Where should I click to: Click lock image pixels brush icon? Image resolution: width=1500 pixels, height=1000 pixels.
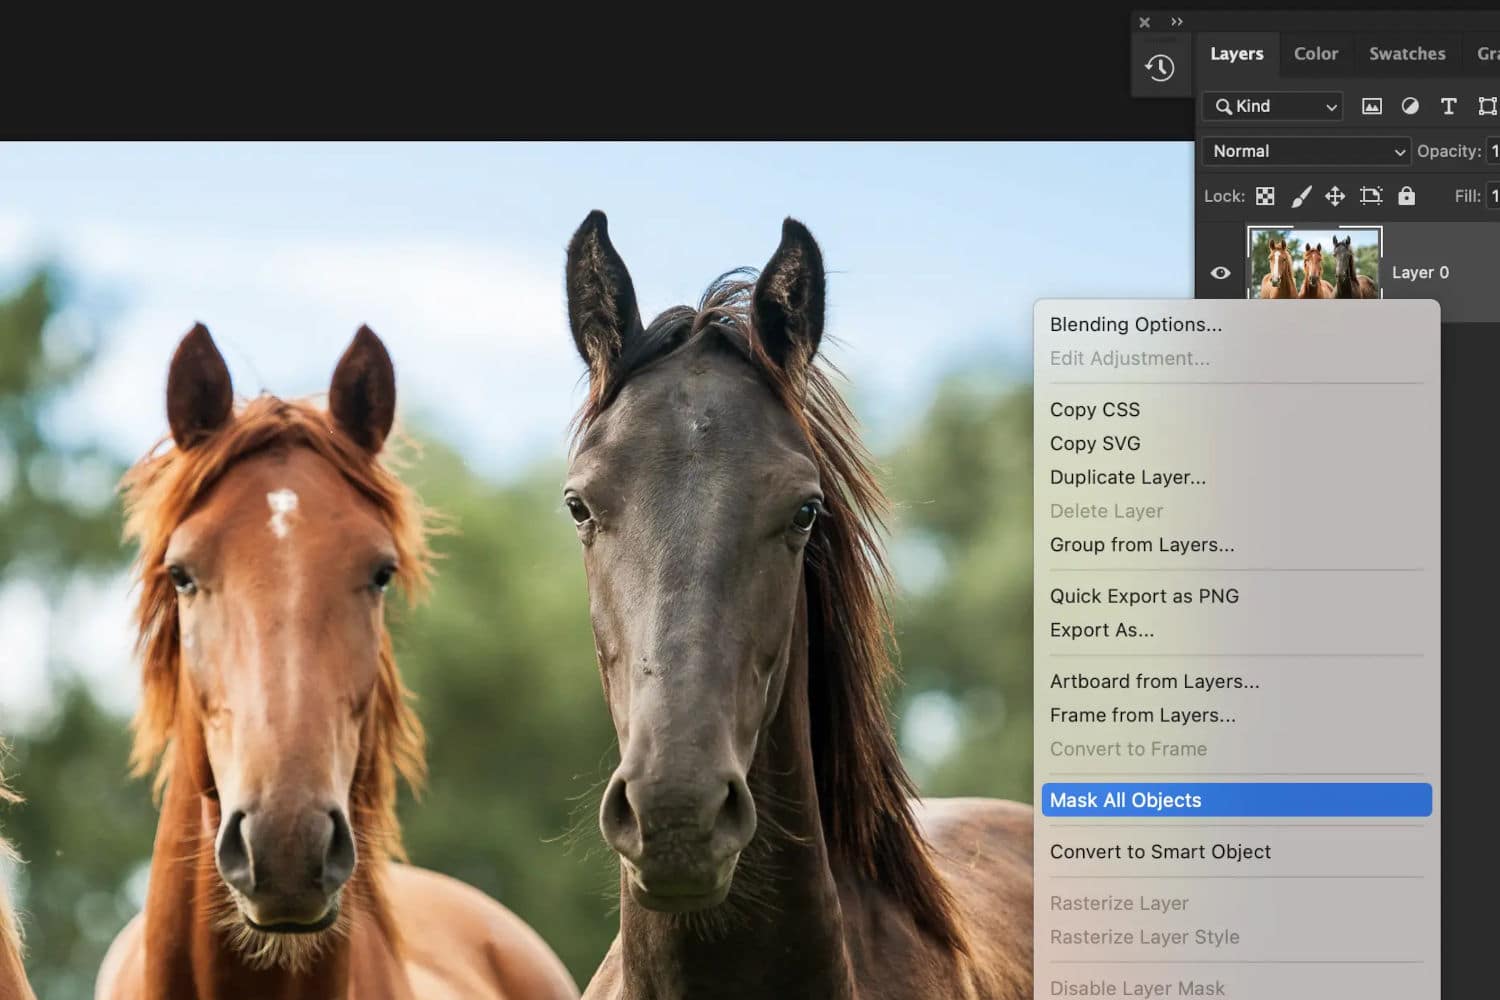pyautogui.click(x=1301, y=196)
